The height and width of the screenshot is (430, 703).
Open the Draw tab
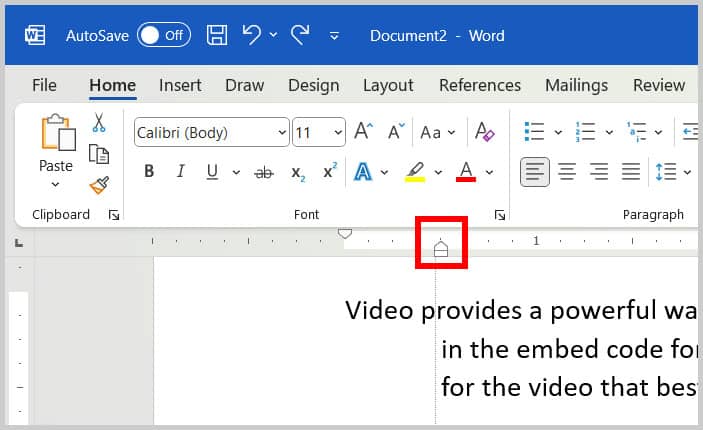(x=244, y=85)
